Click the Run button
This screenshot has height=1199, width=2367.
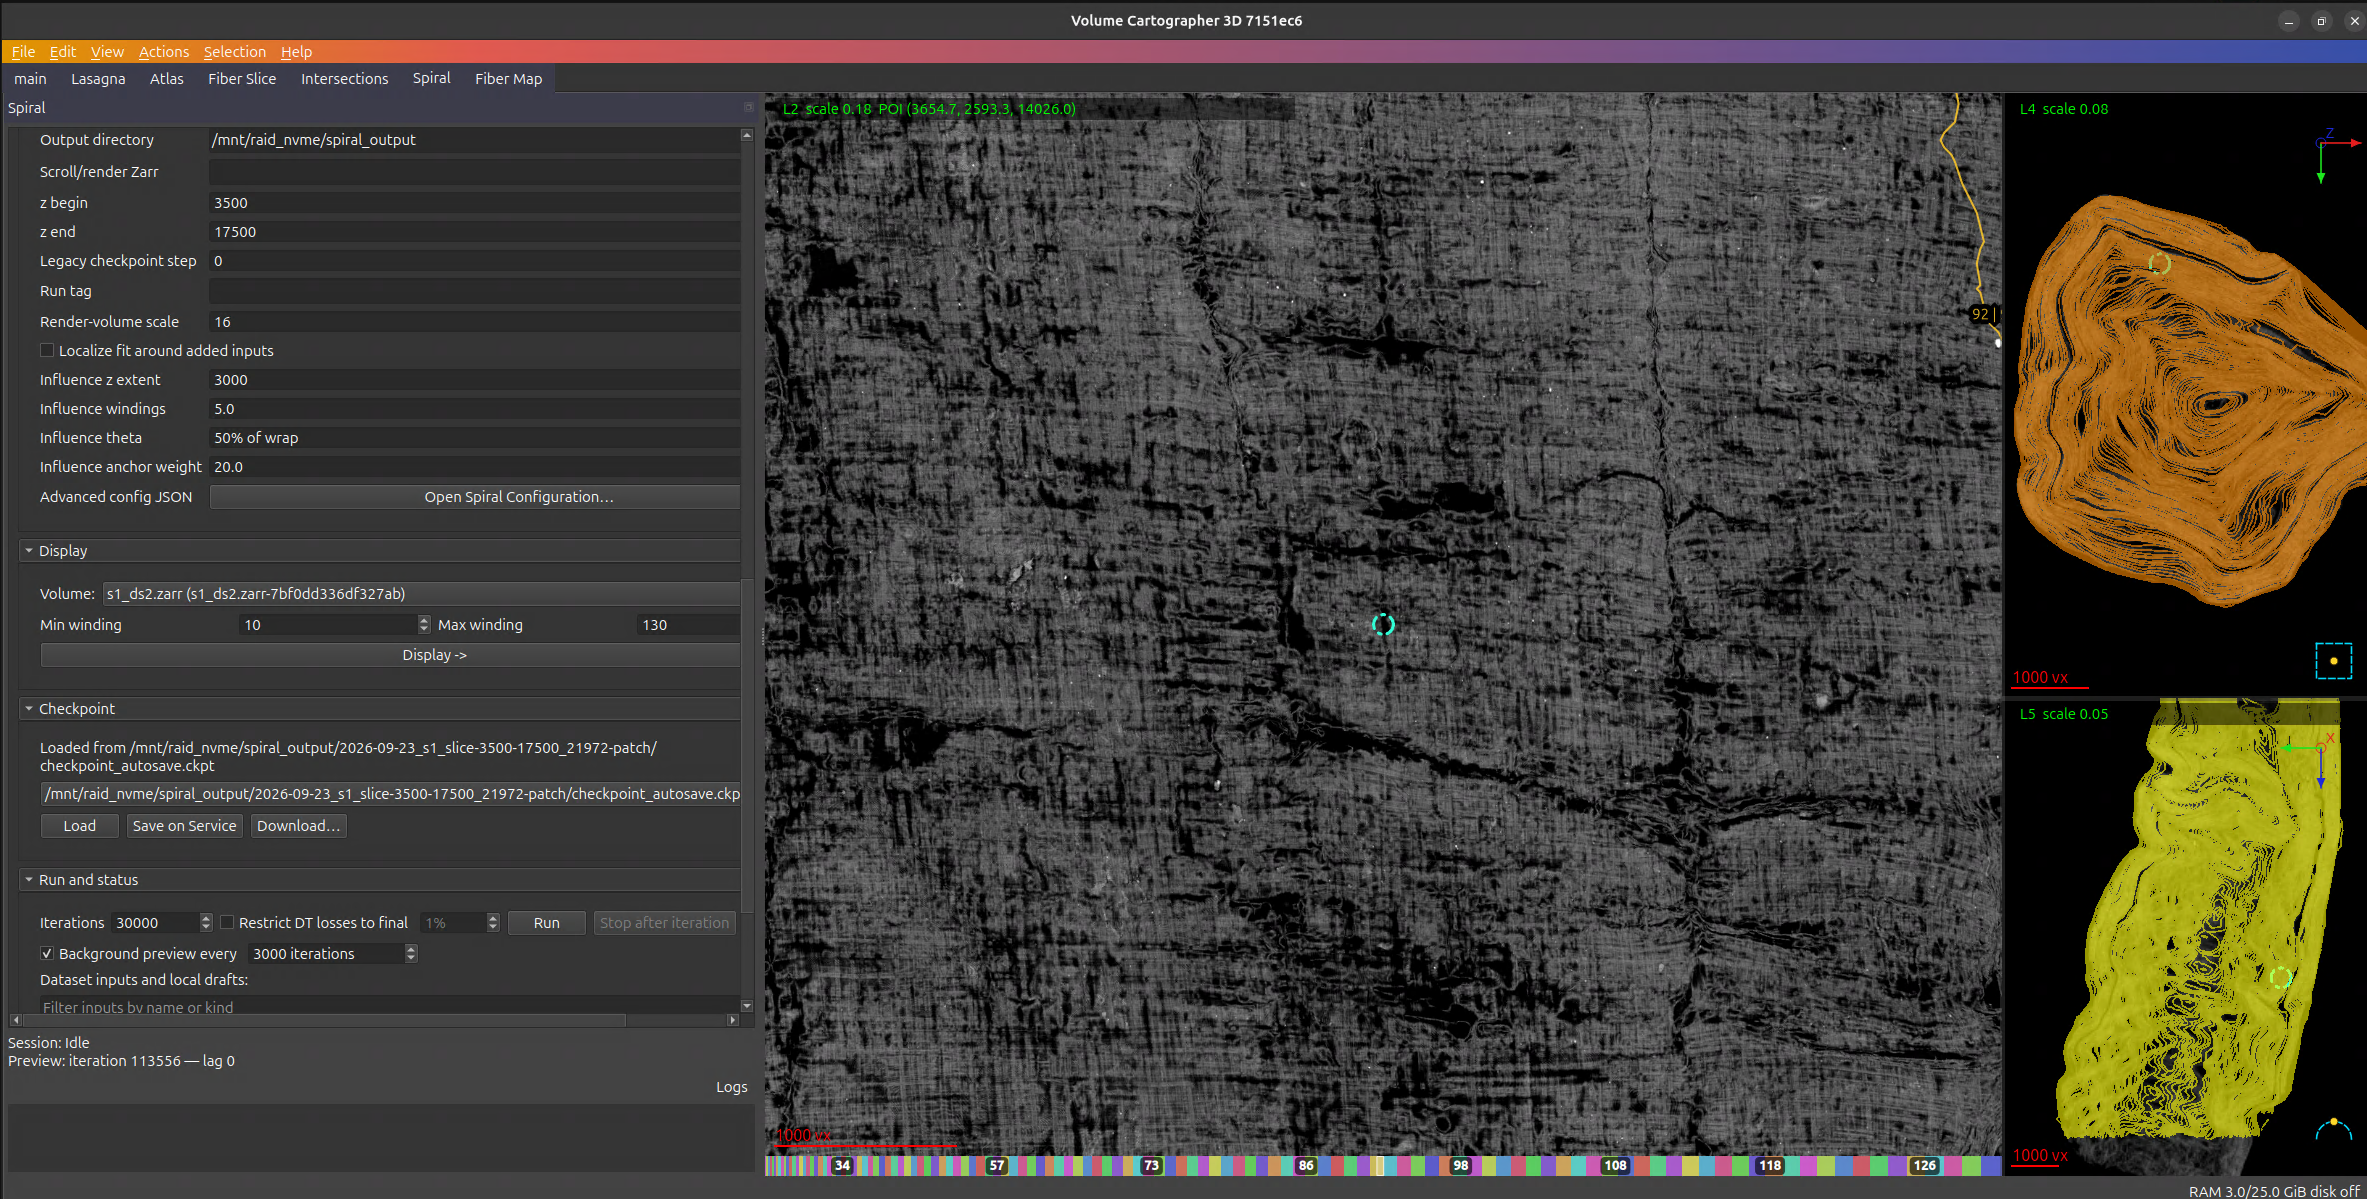[x=547, y=923]
